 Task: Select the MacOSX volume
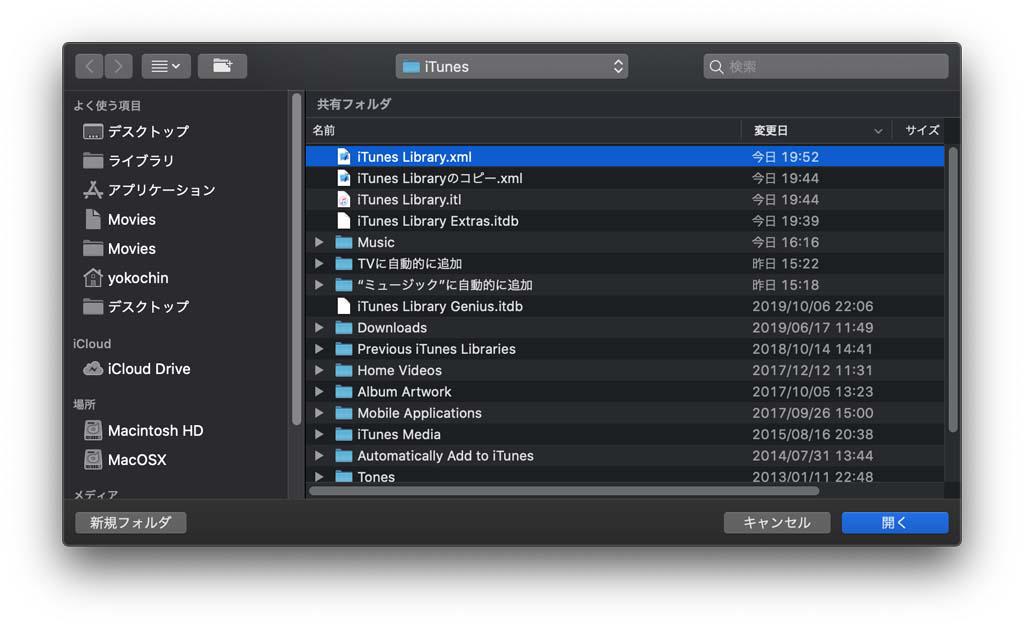click(125, 460)
